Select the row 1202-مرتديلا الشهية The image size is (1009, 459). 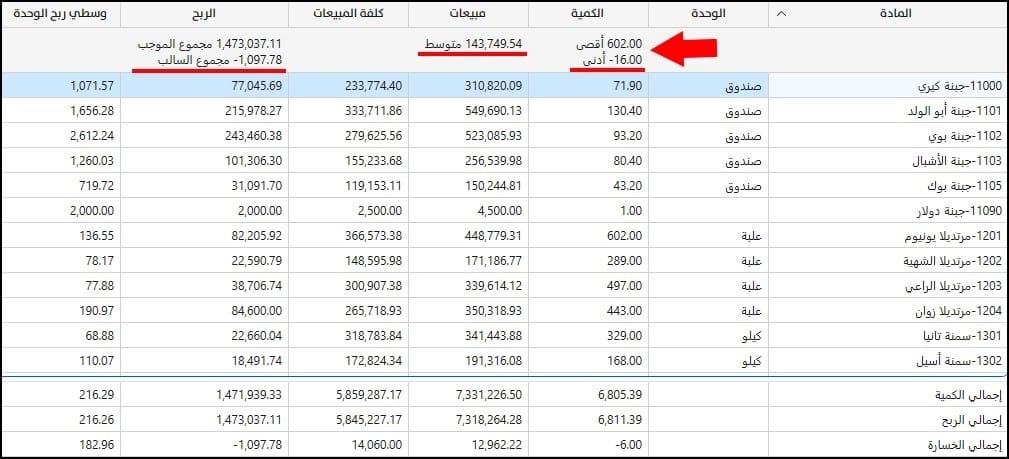point(504,261)
